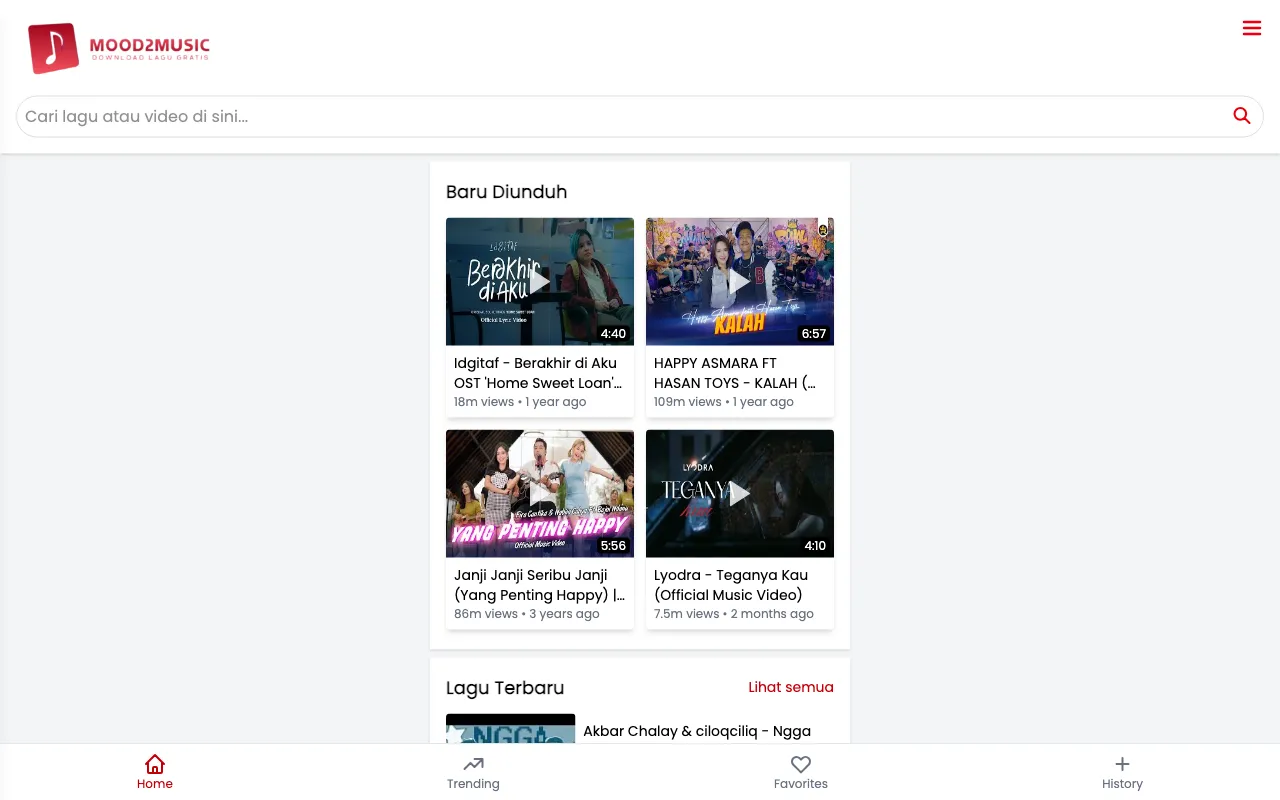
Task: Click the 5:56 duration badge
Action: 613,546
